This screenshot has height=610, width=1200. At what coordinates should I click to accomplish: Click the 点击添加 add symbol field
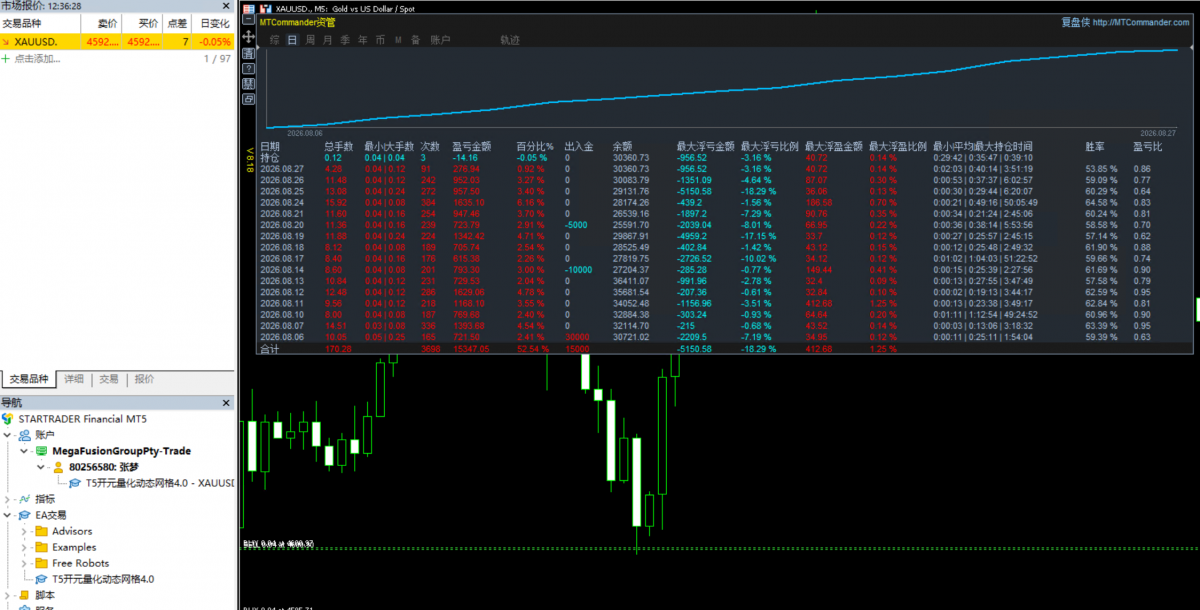(x=37, y=59)
